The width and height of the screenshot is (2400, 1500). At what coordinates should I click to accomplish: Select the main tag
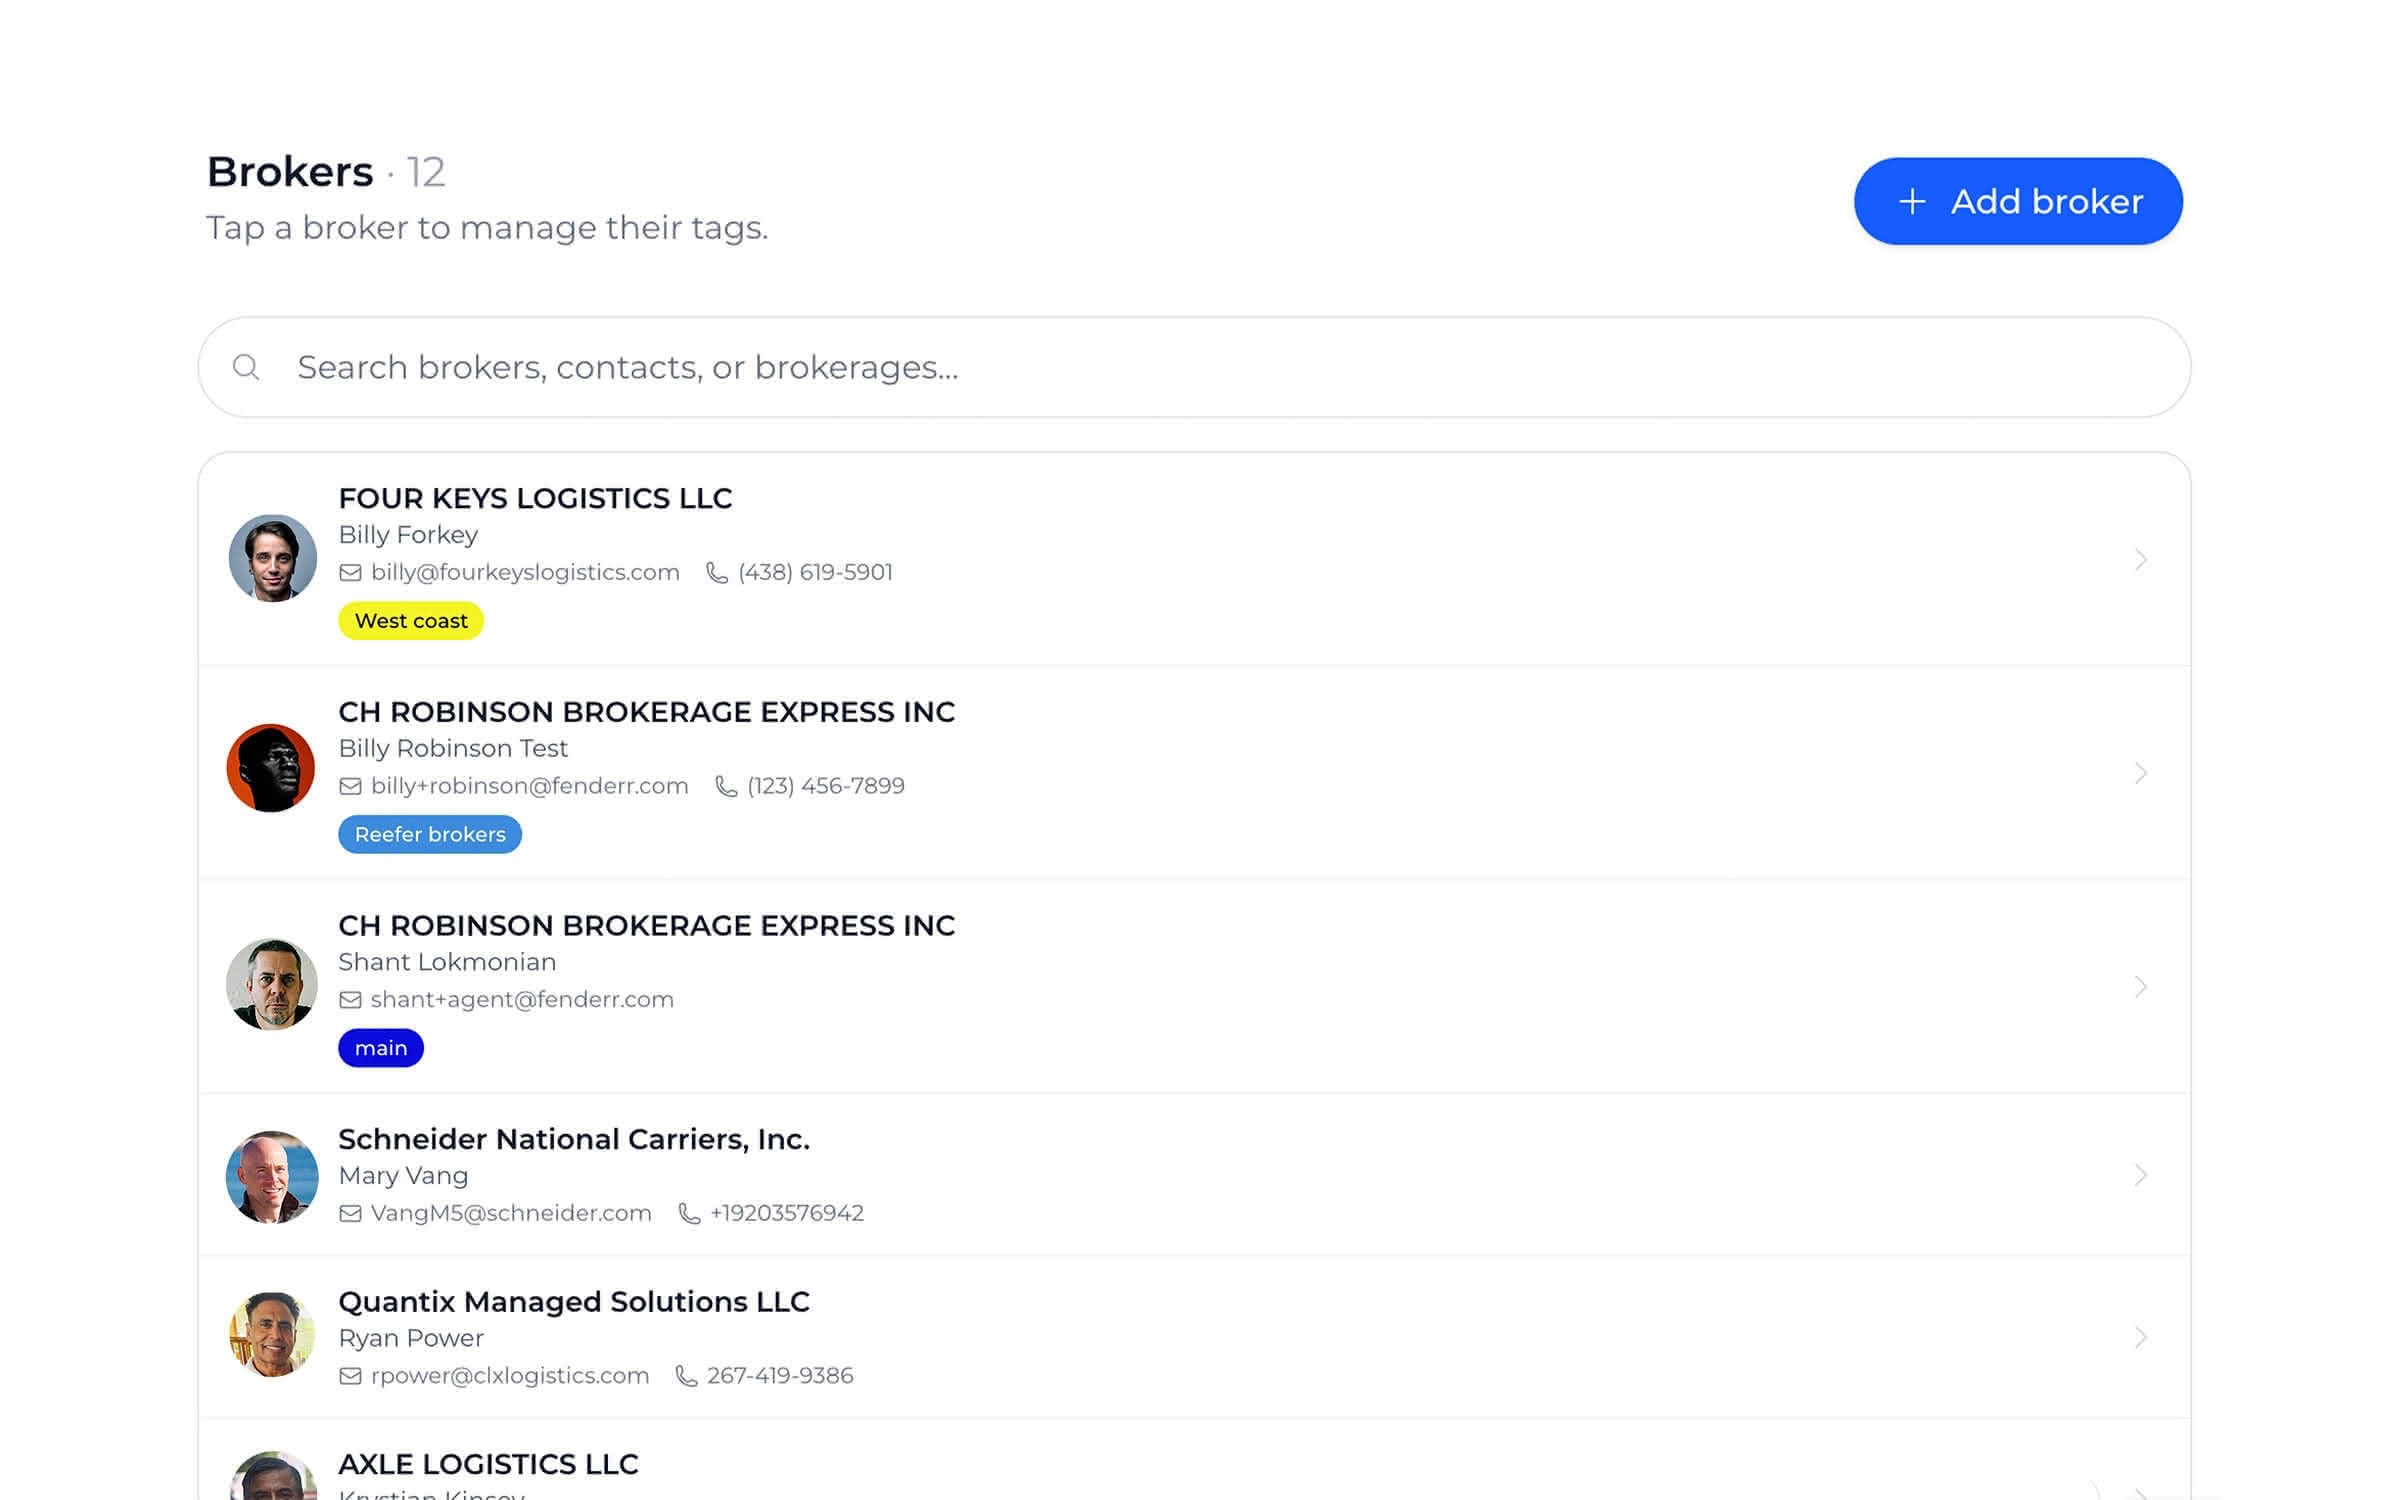(381, 1048)
